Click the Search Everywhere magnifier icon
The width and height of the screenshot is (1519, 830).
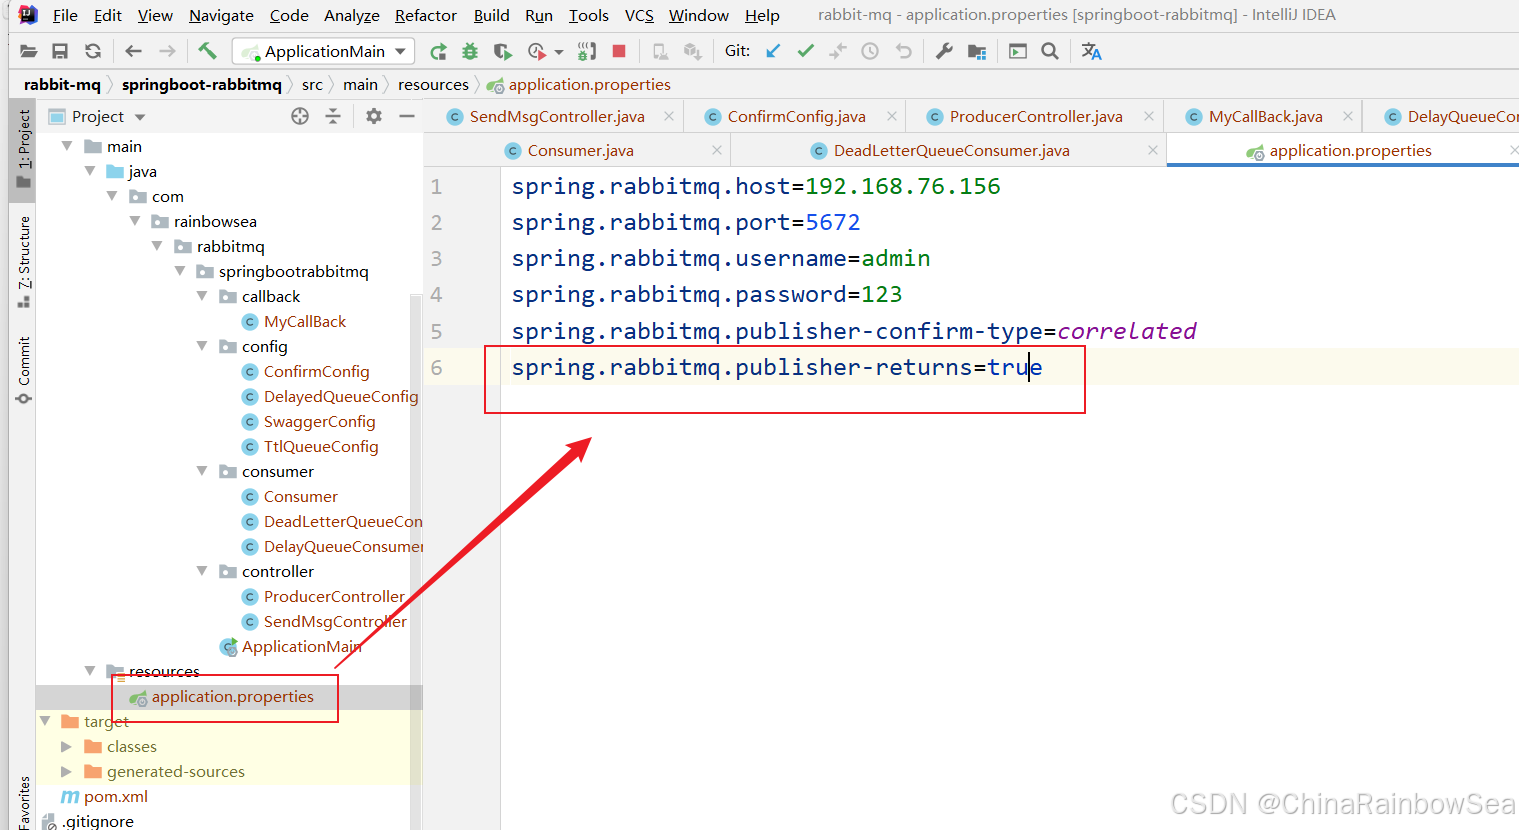pyautogui.click(x=1050, y=51)
